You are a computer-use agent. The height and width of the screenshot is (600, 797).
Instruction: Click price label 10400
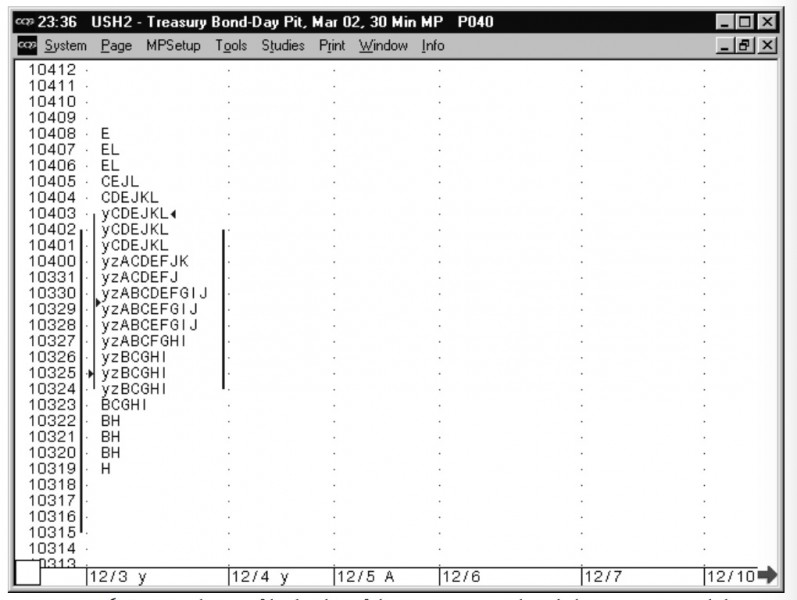click(x=52, y=261)
